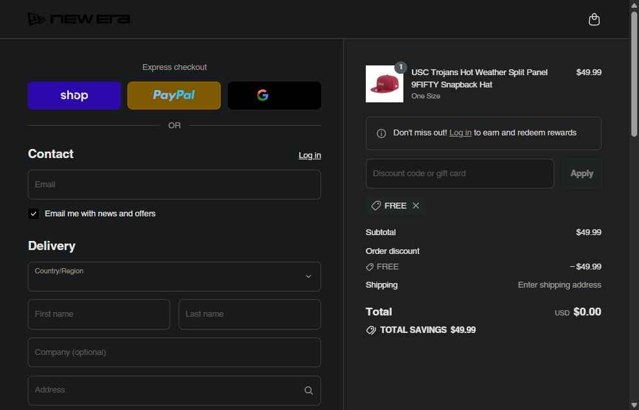Click the Subtotal $49.99 value

[x=588, y=232]
